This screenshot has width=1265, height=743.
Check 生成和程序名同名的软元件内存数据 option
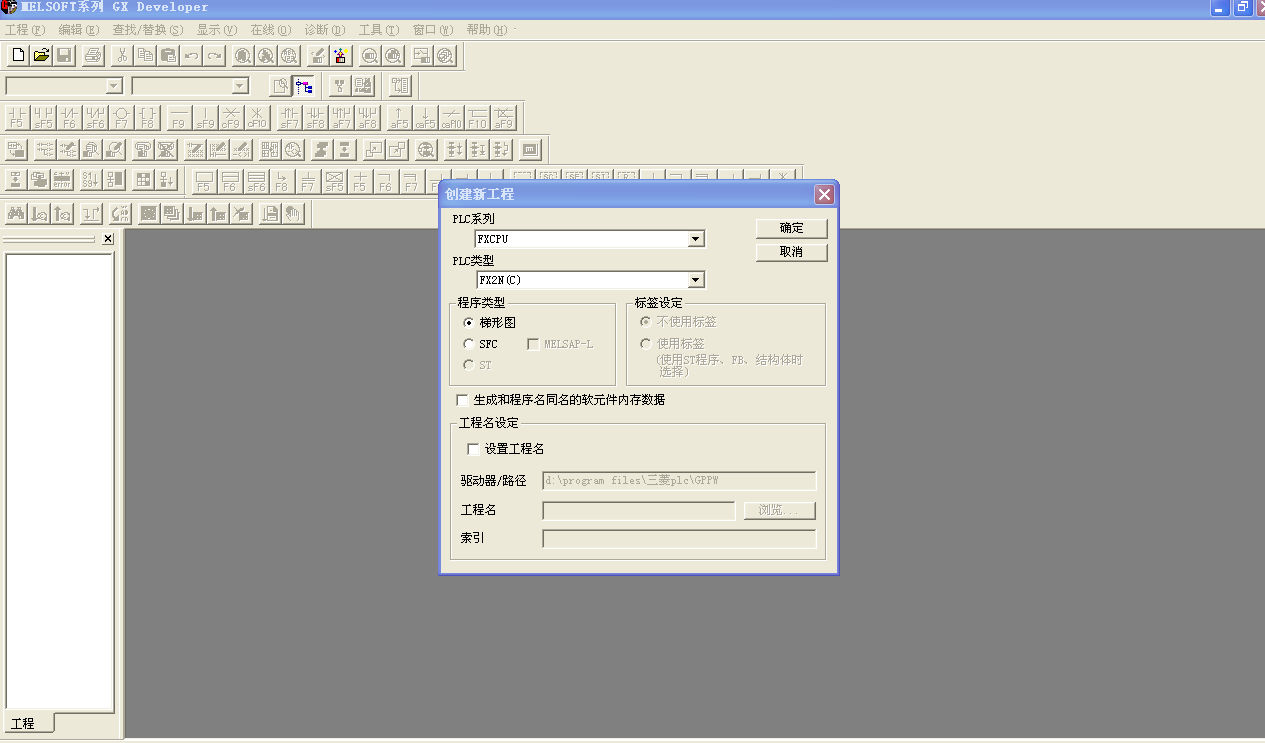click(x=462, y=400)
